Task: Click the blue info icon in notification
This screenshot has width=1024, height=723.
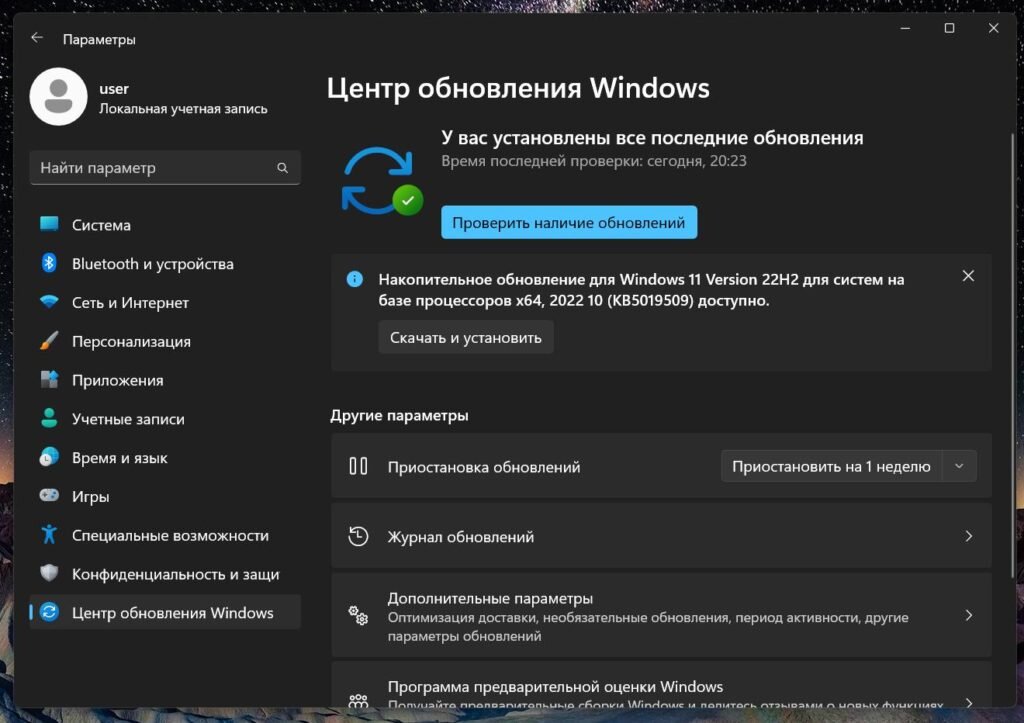Action: tap(355, 280)
